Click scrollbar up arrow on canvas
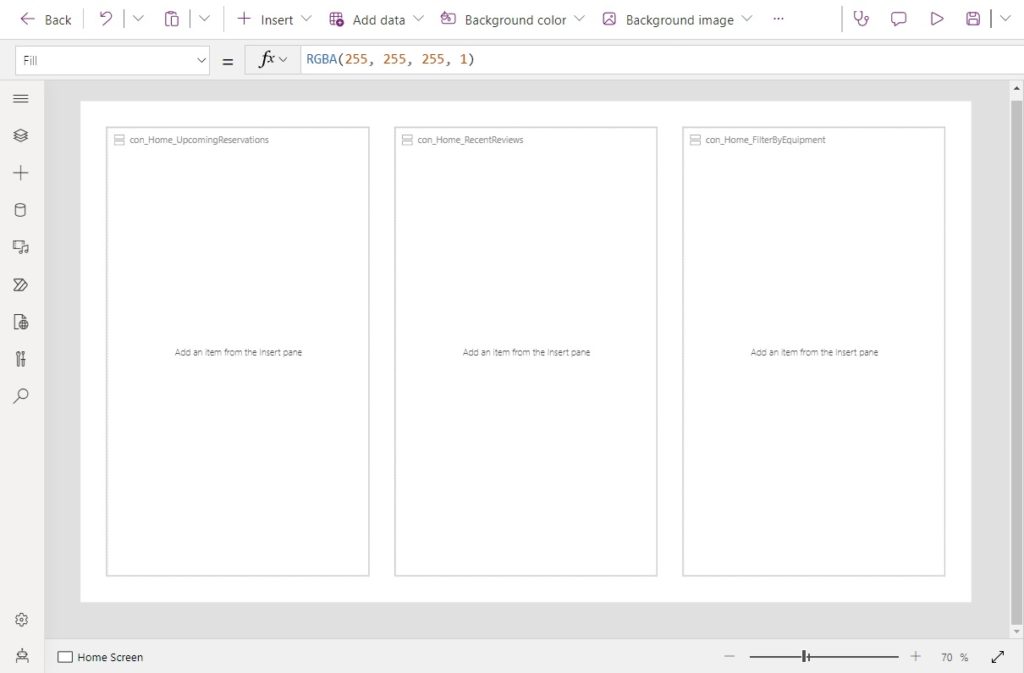The image size is (1024, 673). [x=1016, y=87]
